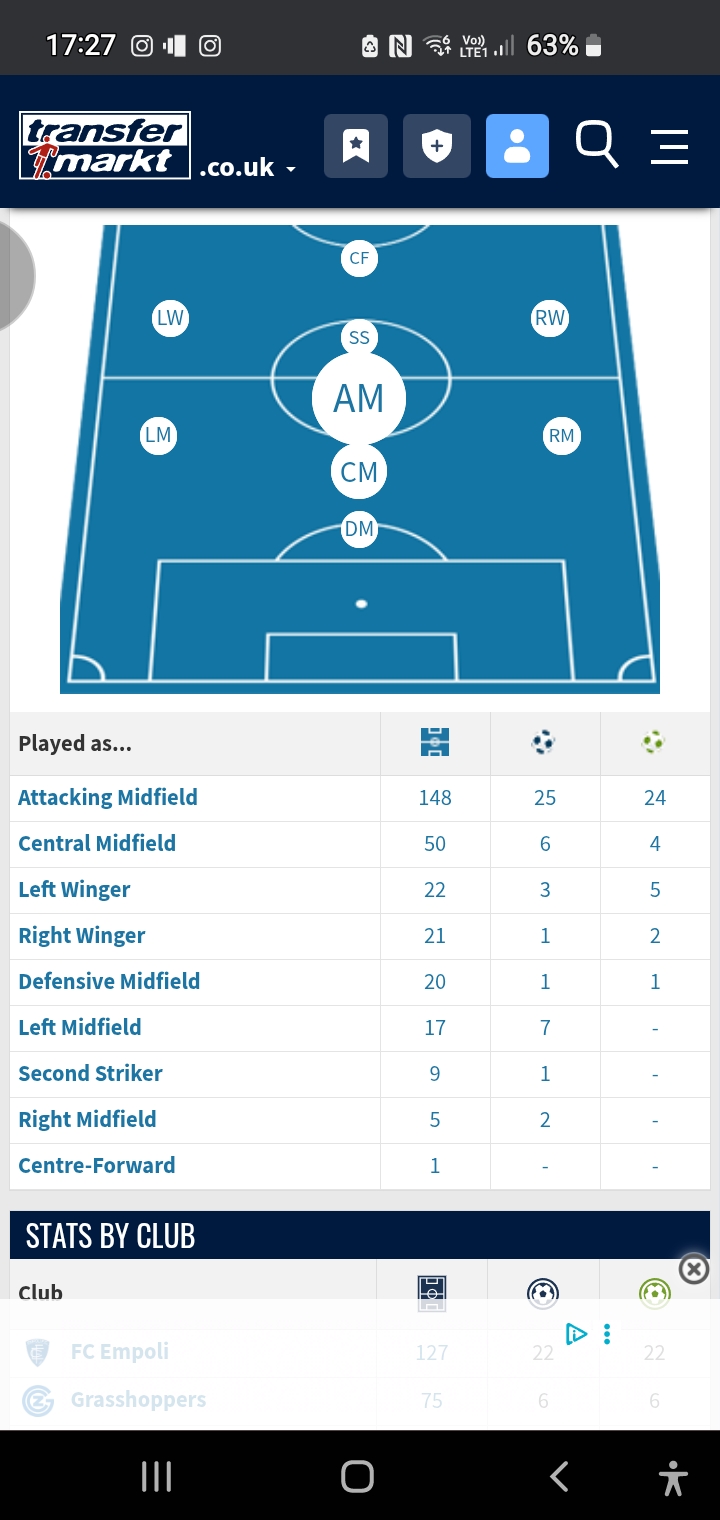Select the AM position on pitch
Image resolution: width=720 pixels, height=1520 pixels.
359,398
